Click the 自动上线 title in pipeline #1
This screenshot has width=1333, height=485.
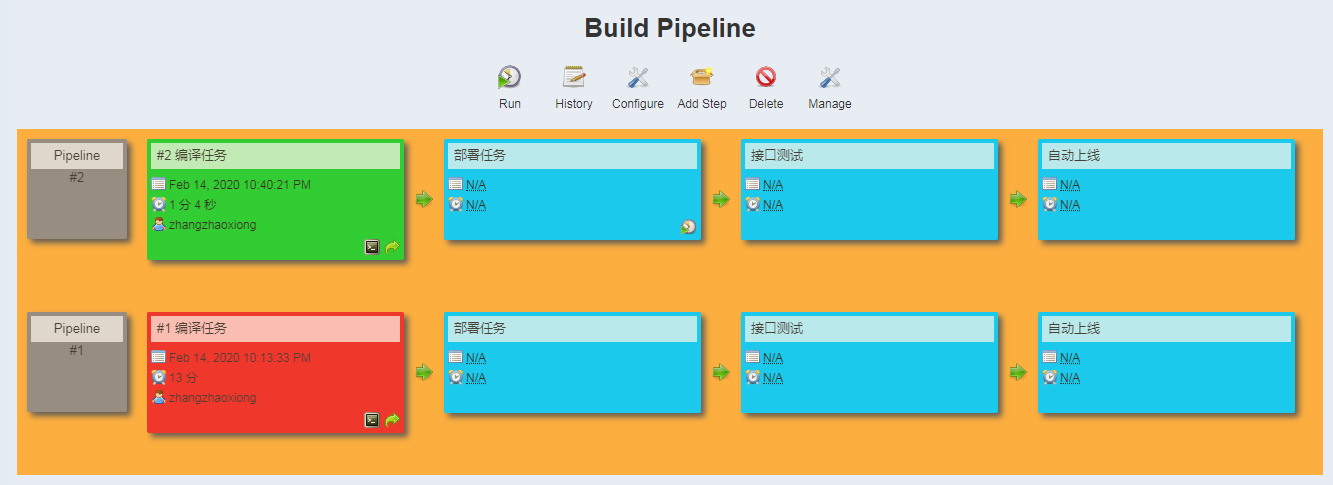click(1073, 328)
